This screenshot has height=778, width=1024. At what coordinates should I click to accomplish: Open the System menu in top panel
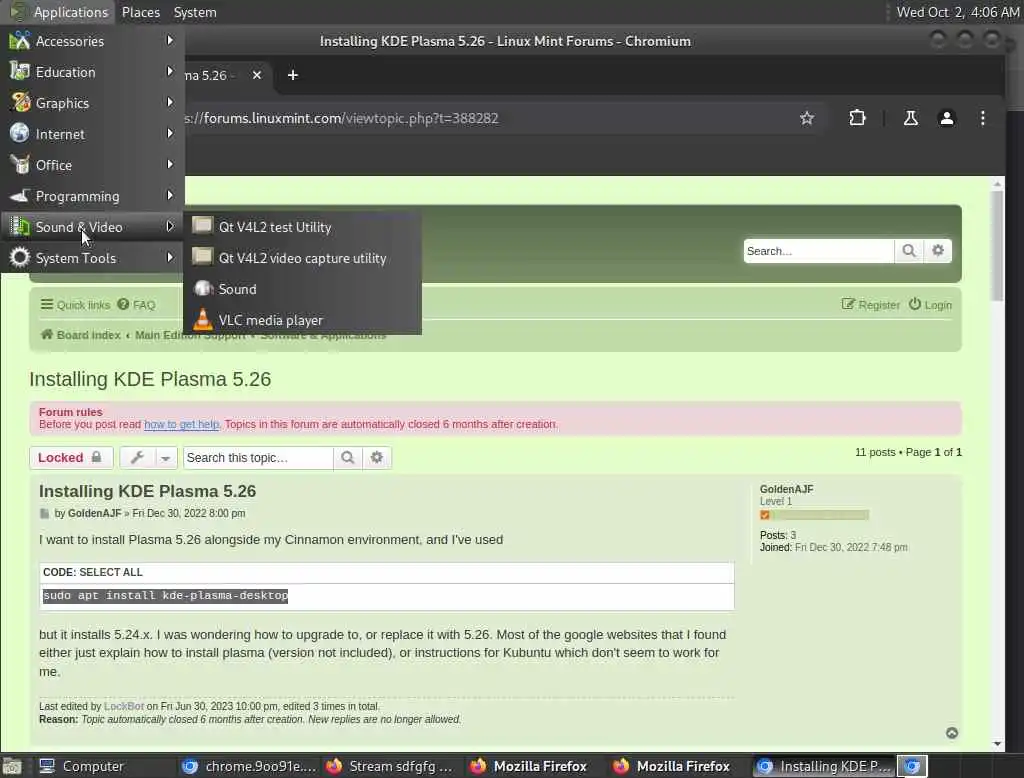[x=195, y=12]
